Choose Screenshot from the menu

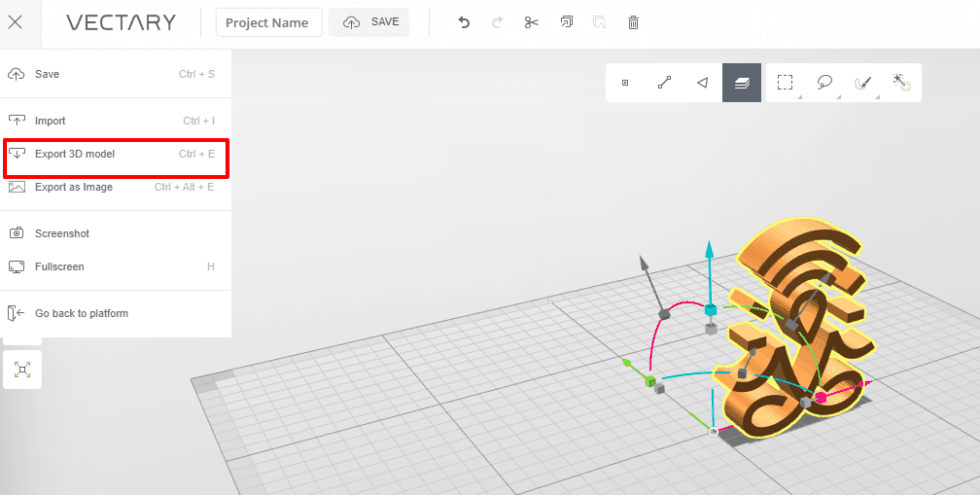pos(116,233)
